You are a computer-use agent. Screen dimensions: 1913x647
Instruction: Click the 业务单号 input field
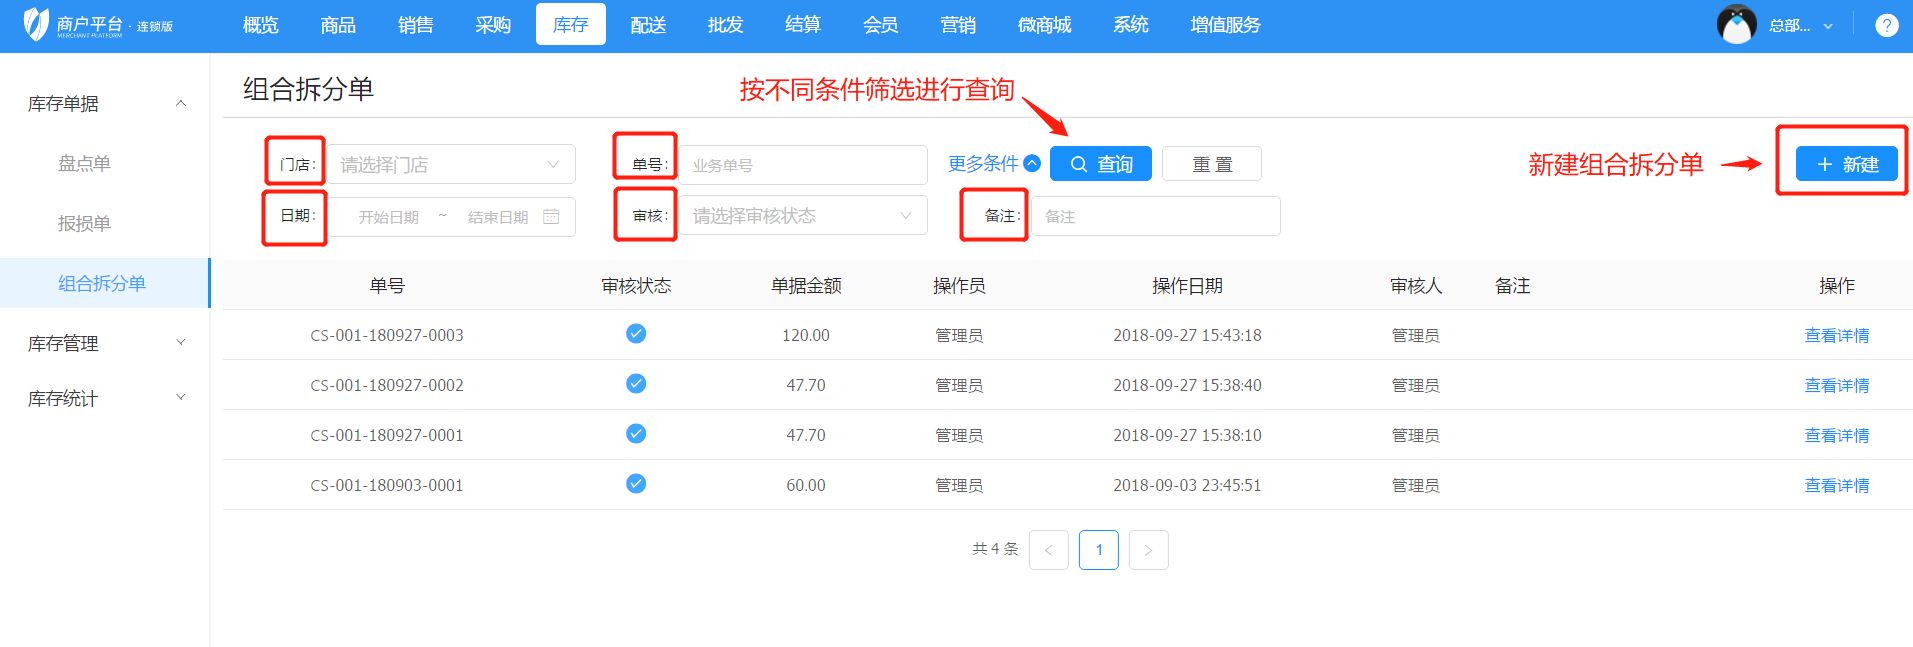(x=803, y=165)
